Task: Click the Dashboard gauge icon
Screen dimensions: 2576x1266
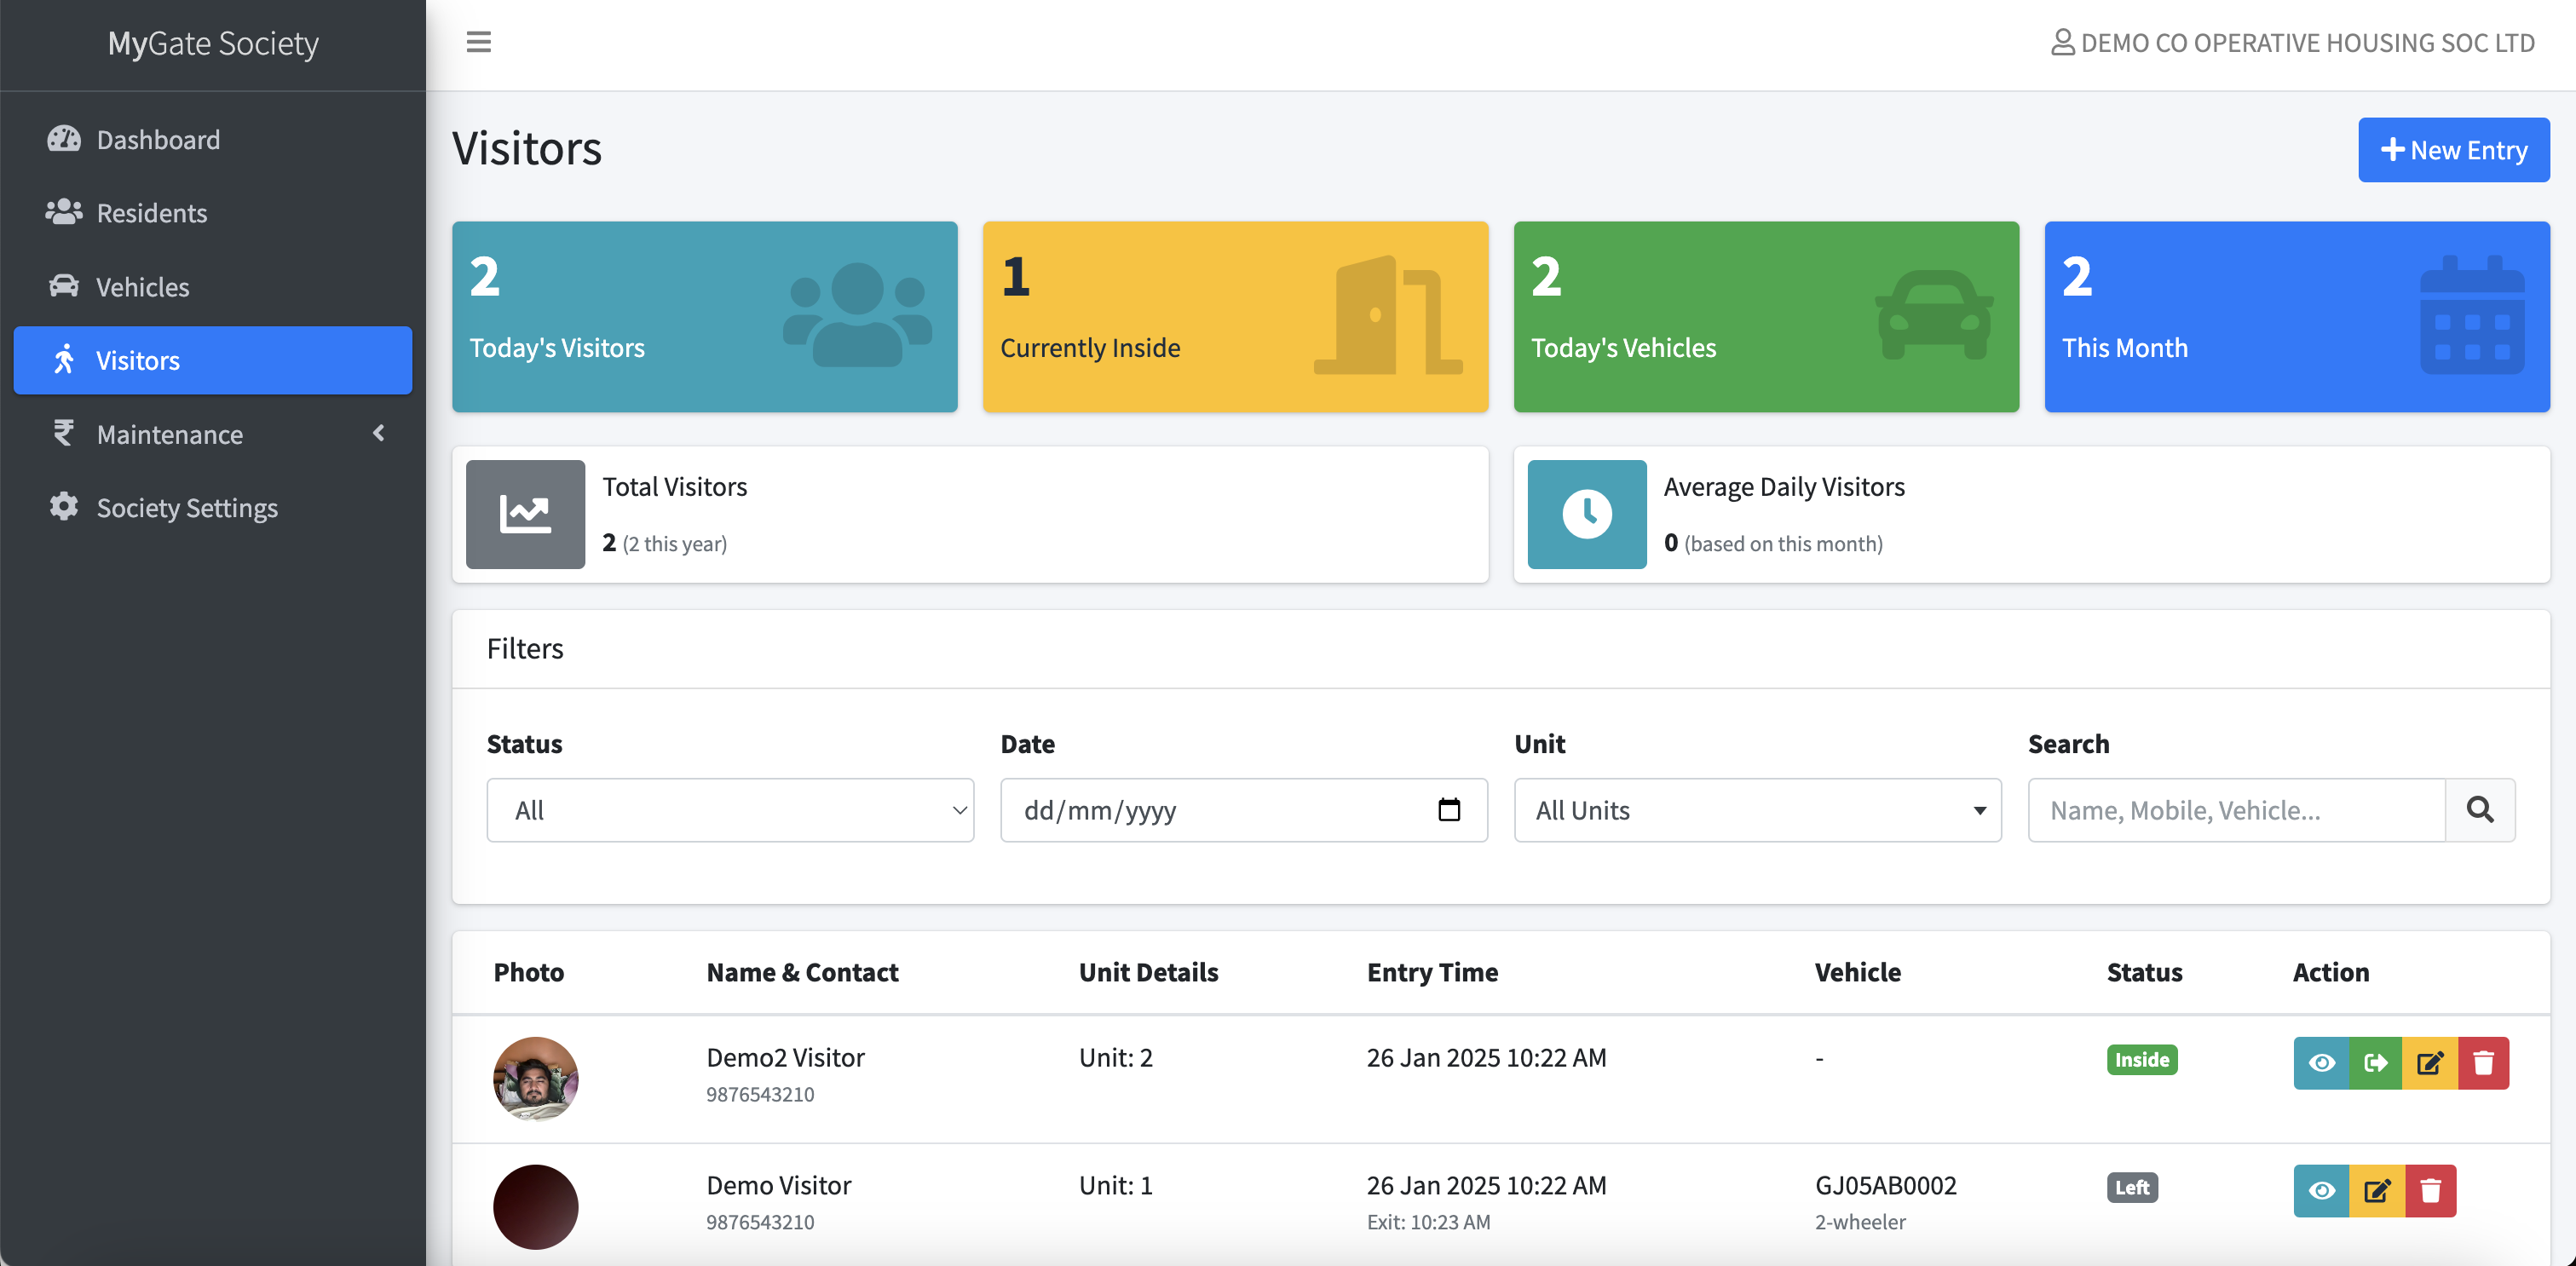Action: [64, 139]
